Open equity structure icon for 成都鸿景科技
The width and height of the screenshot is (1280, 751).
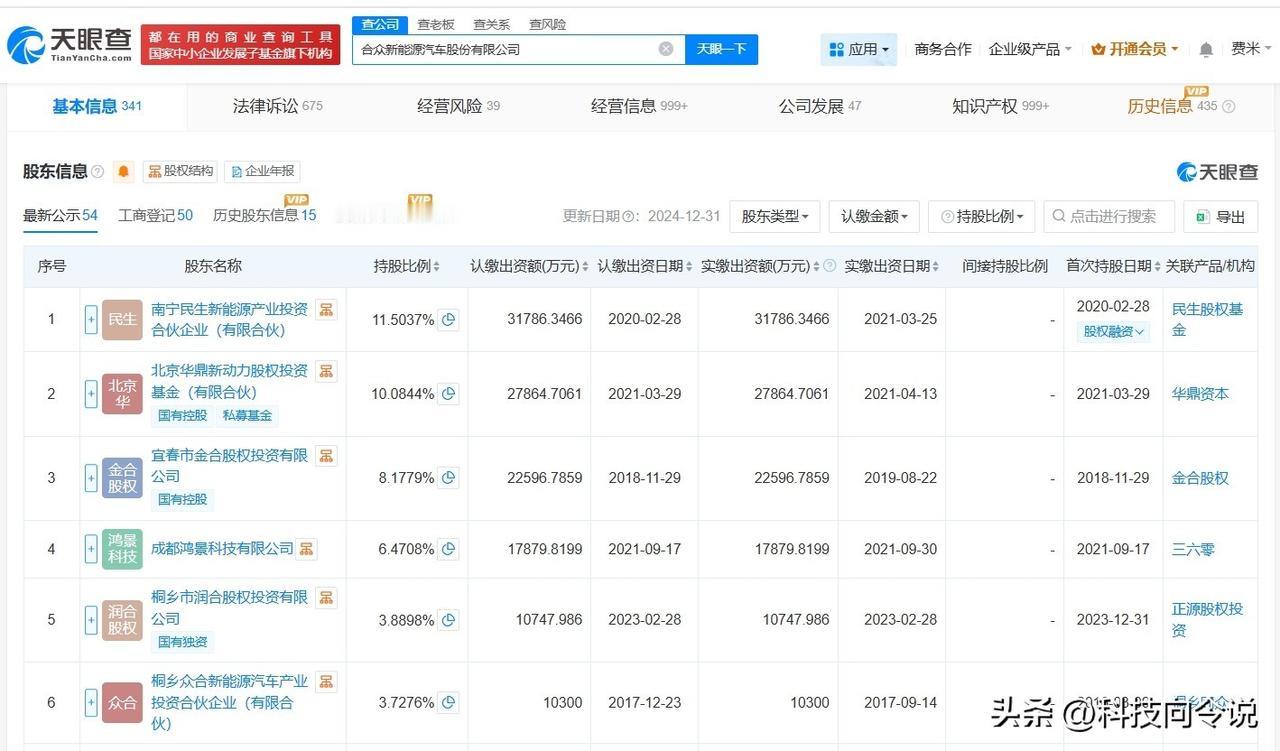[307, 549]
